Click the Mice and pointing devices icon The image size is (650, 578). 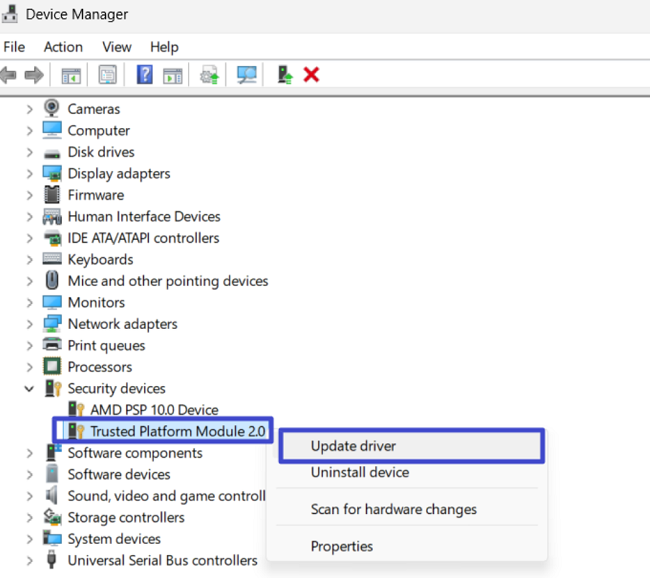[x=52, y=280]
